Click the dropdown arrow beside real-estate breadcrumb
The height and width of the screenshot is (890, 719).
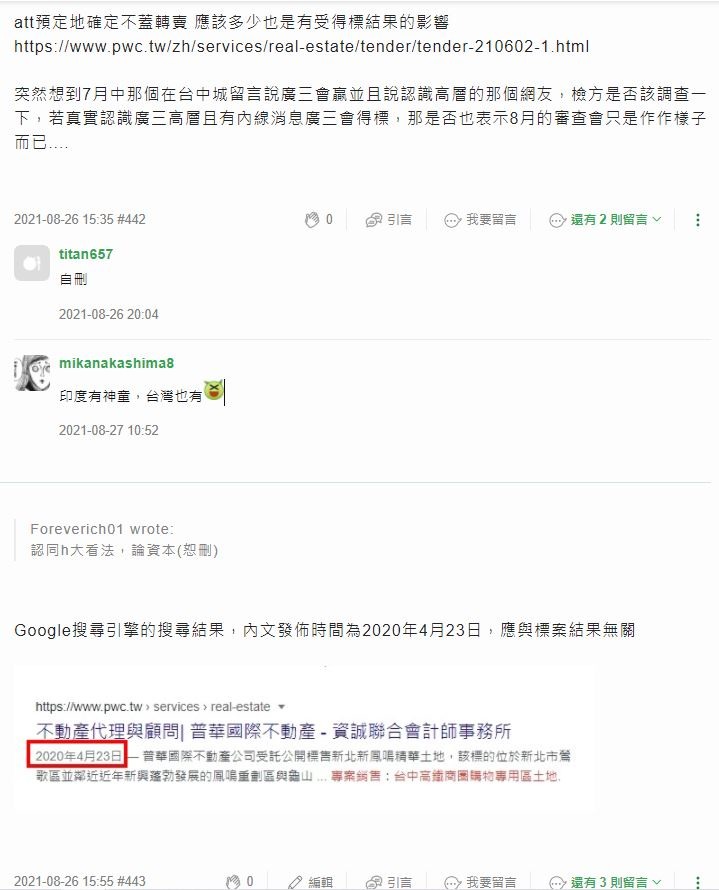point(281,707)
